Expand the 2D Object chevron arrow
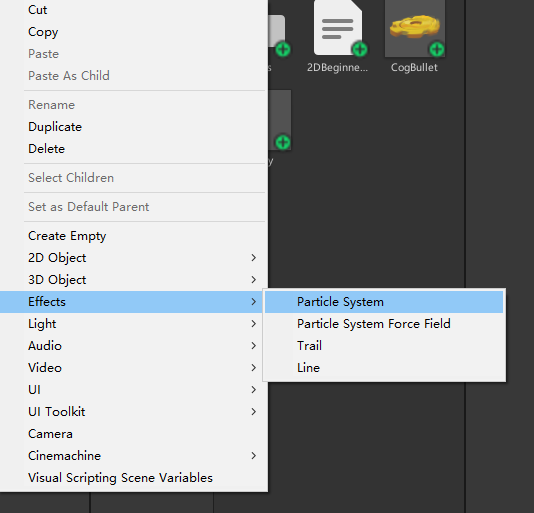The width and height of the screenshot is (534, 513). (x=253, y=258)
